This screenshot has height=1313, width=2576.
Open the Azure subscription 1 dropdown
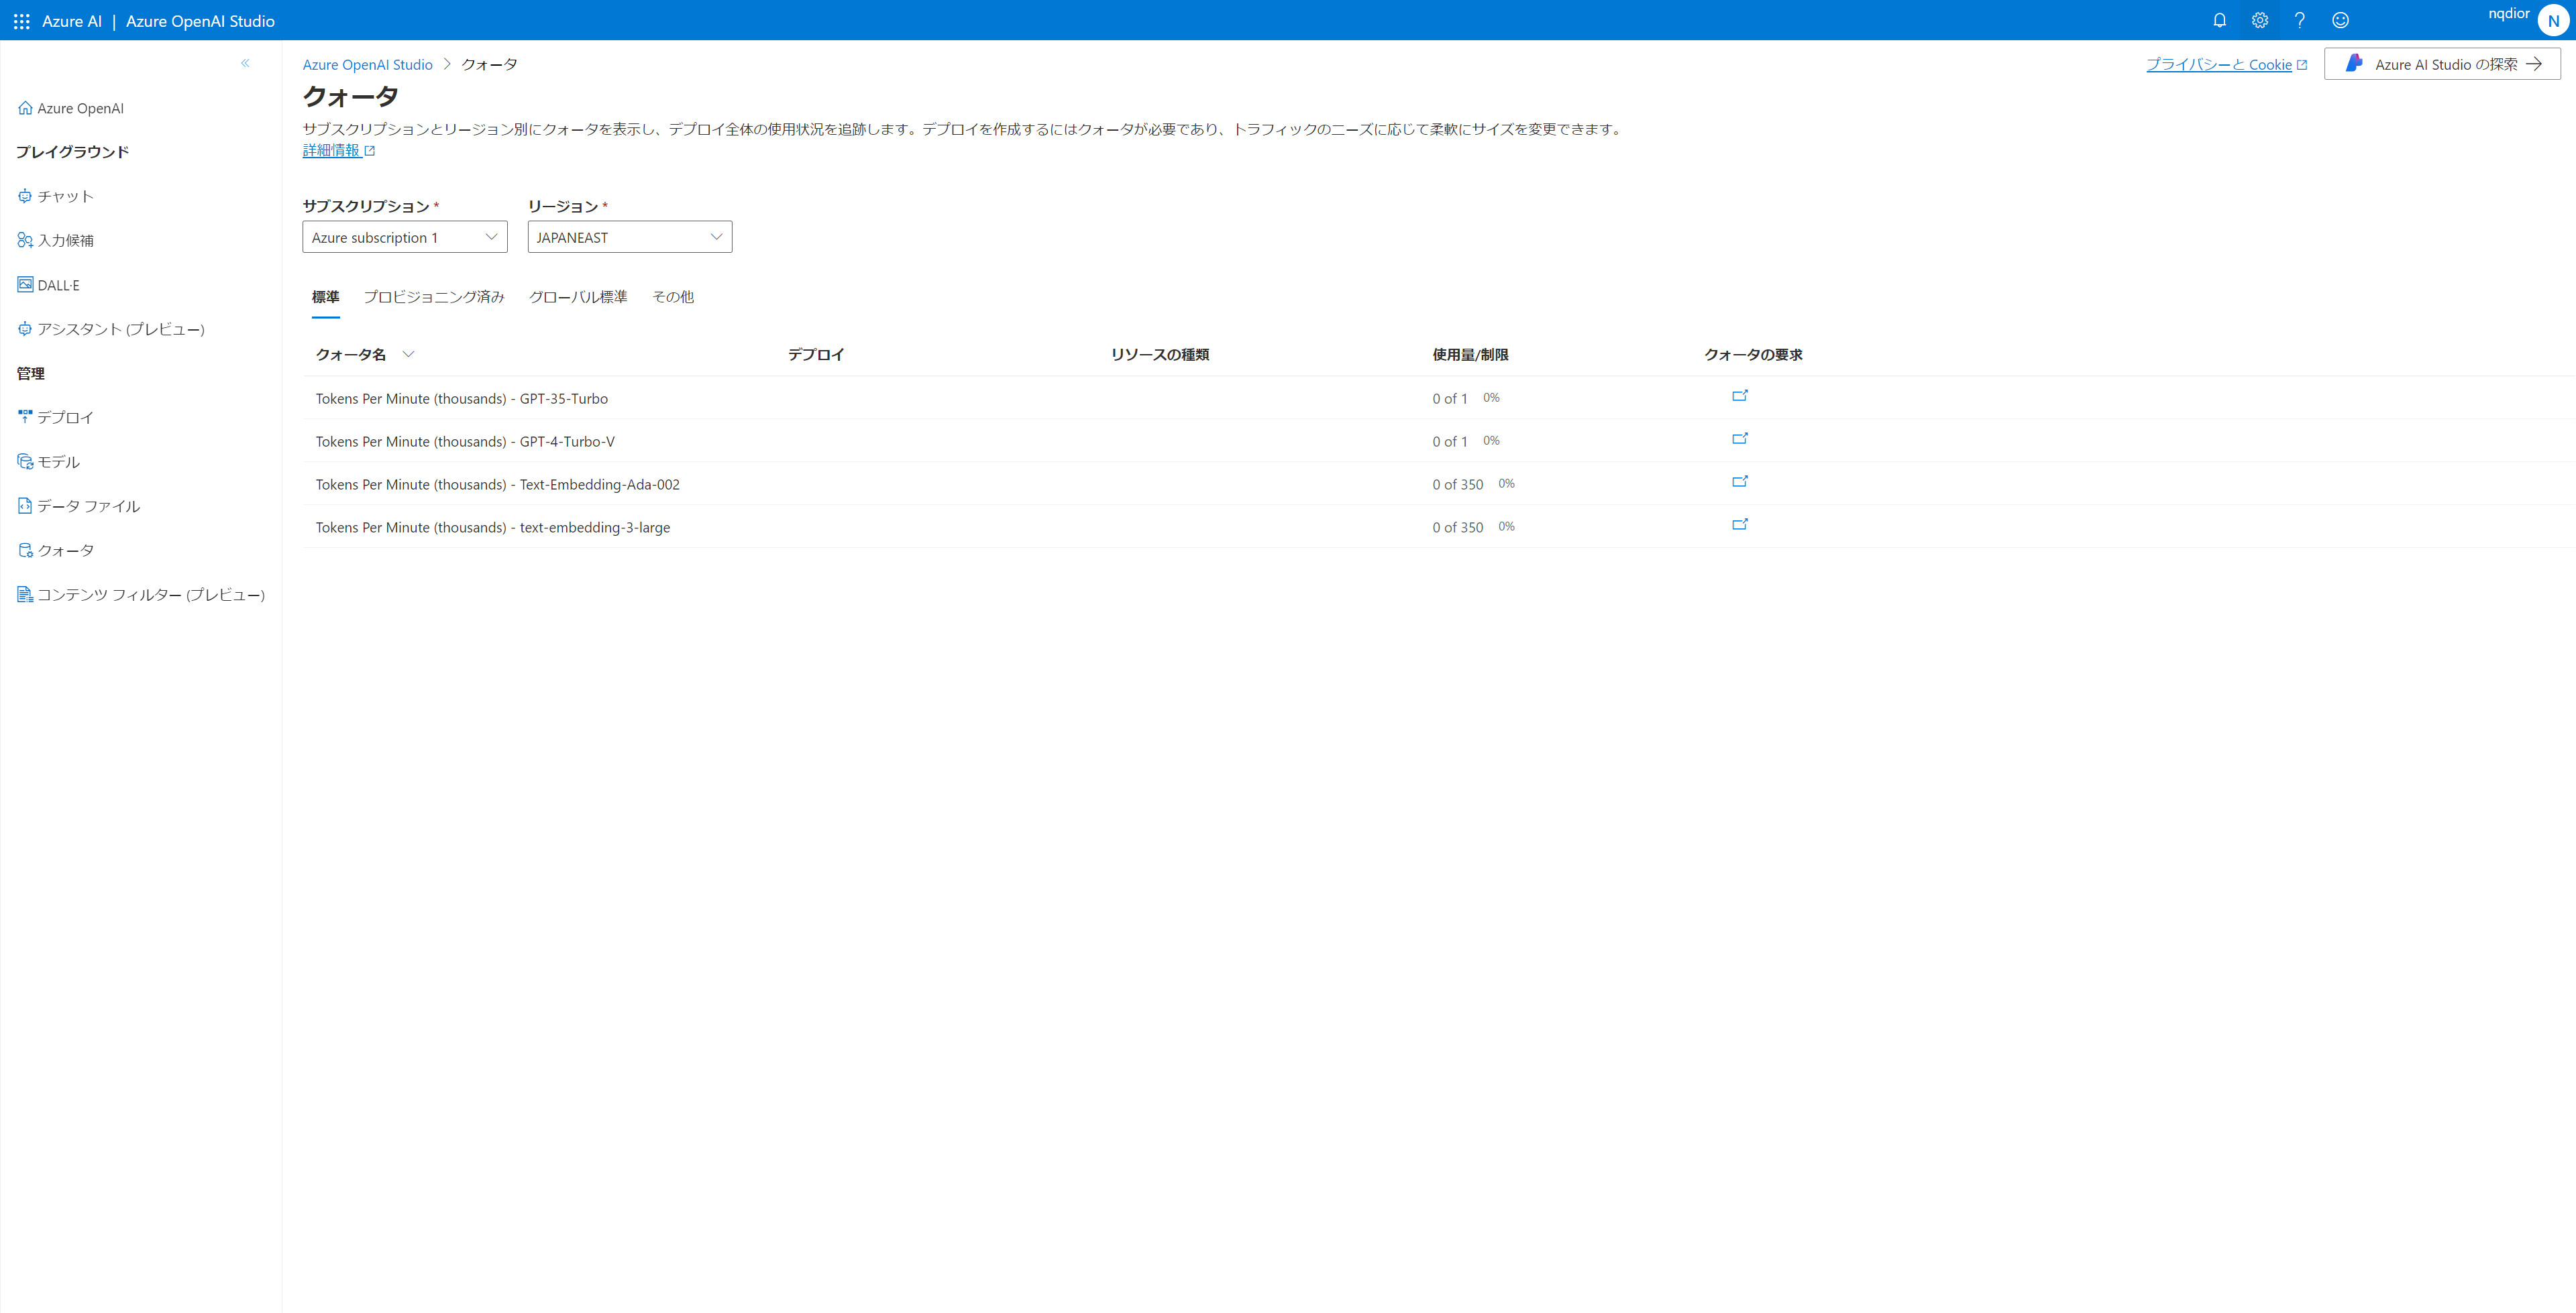tap(405, 237)
